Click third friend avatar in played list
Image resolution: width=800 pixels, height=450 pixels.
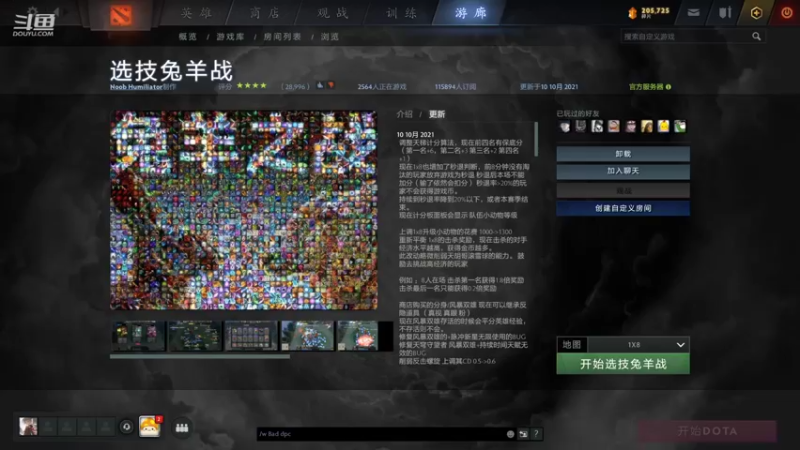coord(597,126)
